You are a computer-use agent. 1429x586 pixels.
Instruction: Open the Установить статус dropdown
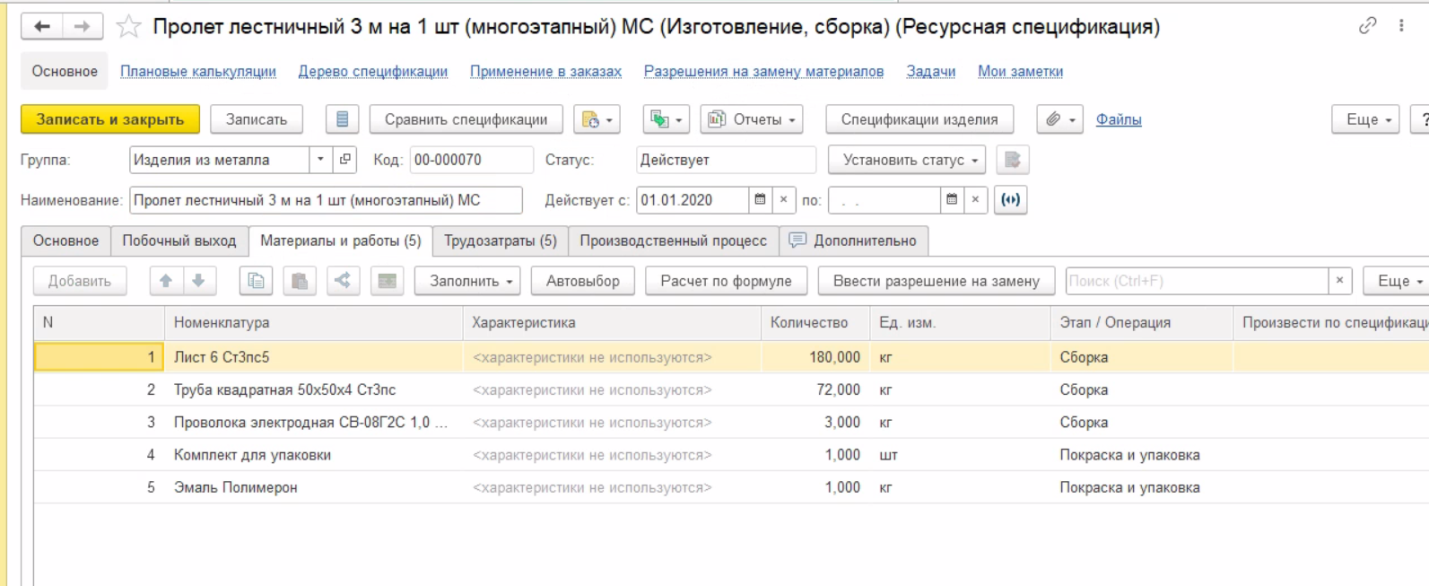[x=906, y=160]
